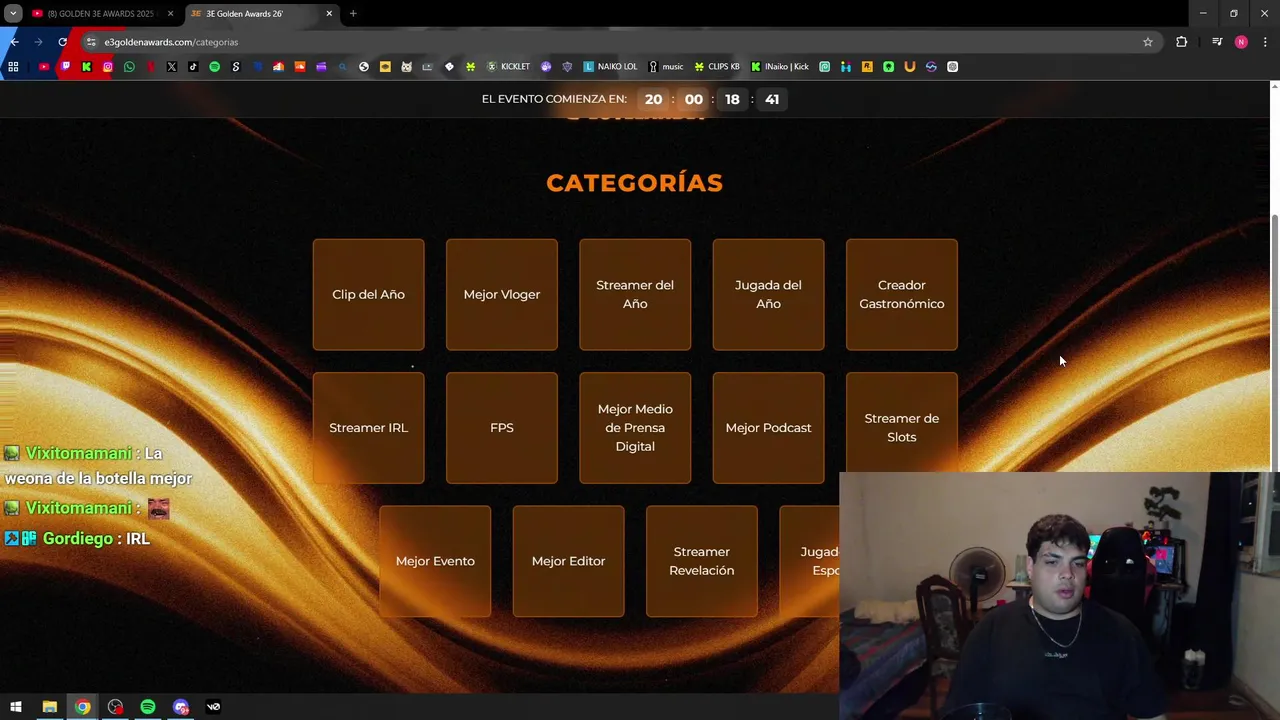Open the Streamer del Año category
The image size is (1280, 720).
click(635, 294)
